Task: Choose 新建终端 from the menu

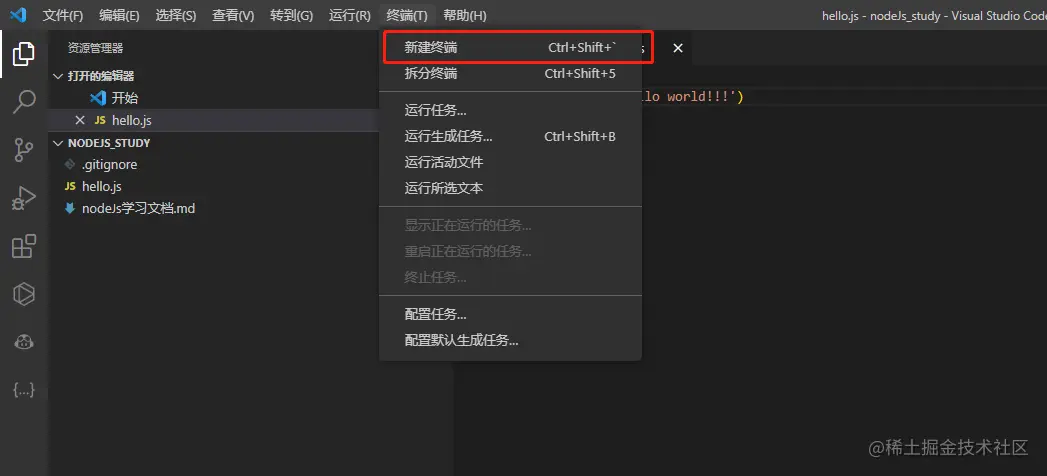Action: coord(510,47)
